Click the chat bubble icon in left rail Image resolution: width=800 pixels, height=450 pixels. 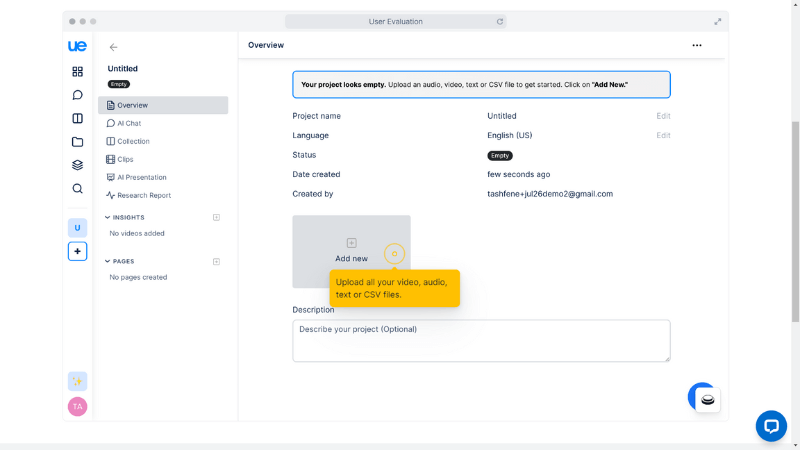pos(77,95)
